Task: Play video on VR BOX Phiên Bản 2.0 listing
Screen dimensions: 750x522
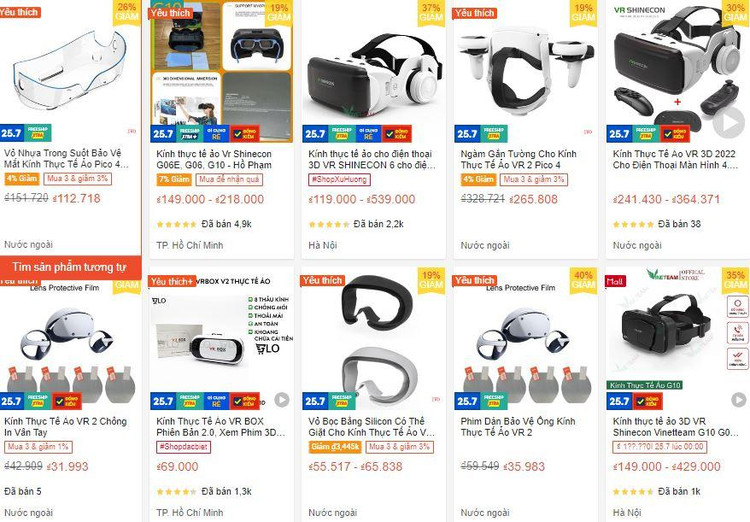Action: click(x=282, y=400)
